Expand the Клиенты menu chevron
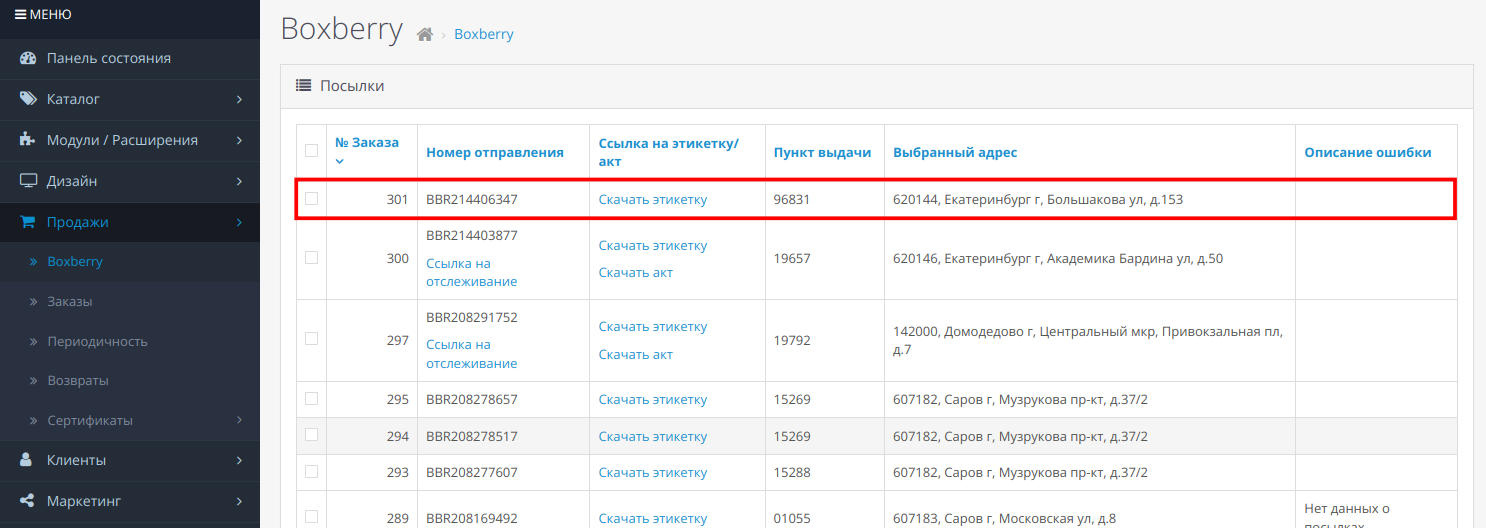 tap(240, 460)
